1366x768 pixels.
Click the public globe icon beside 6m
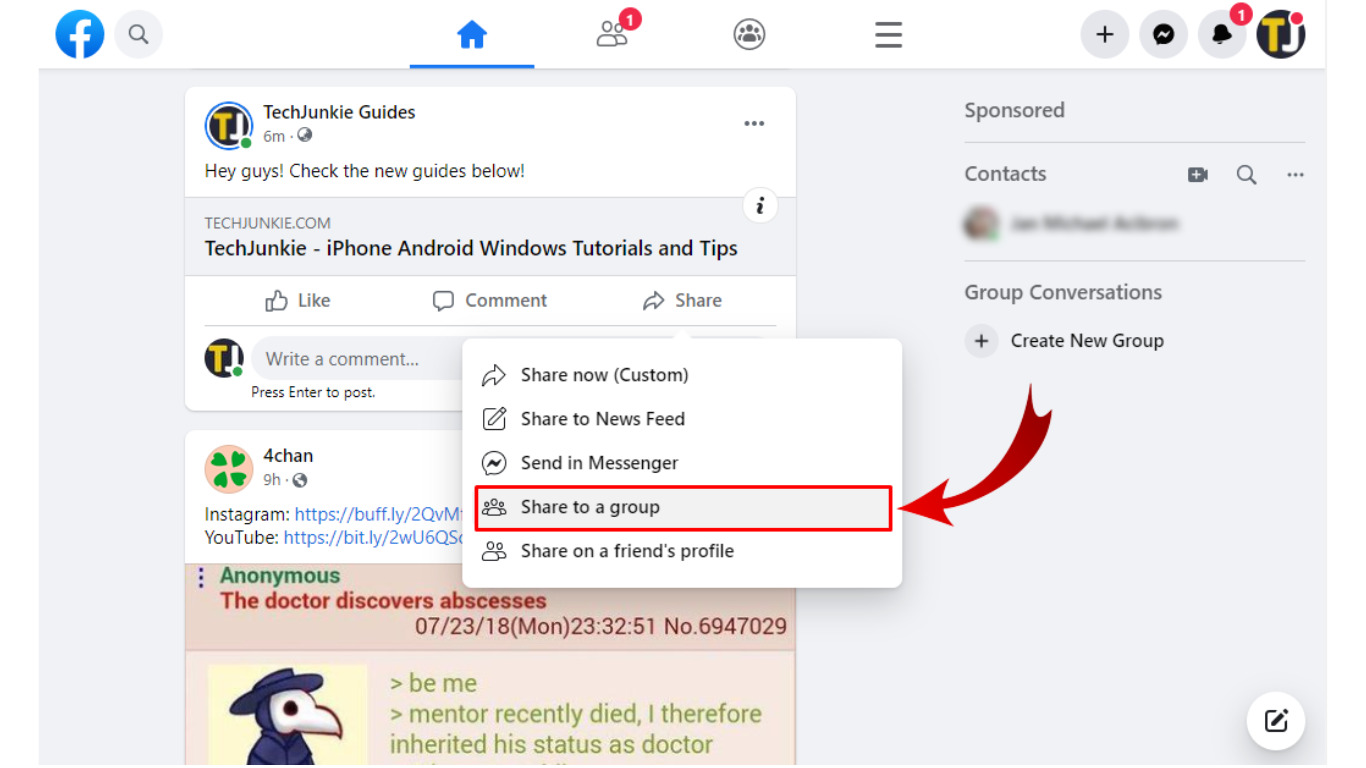coord(305,136)
